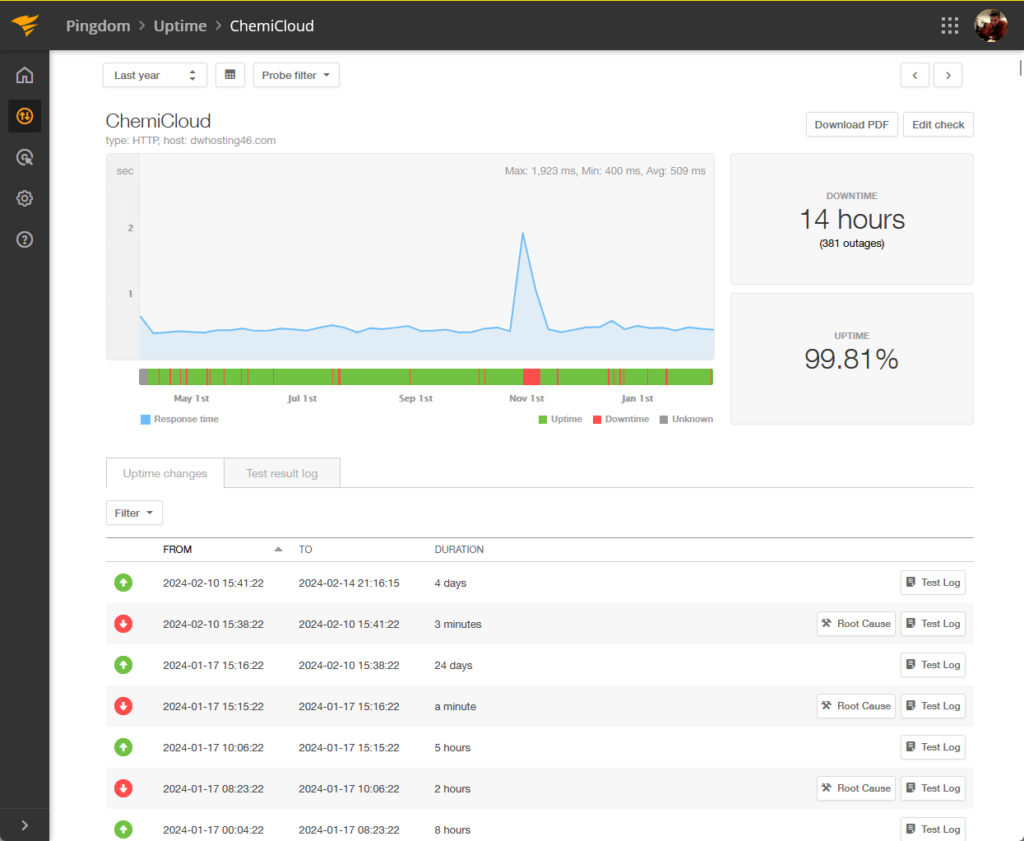
Task: Click a red downtime marker on the timeline bar
Action: 531,376
